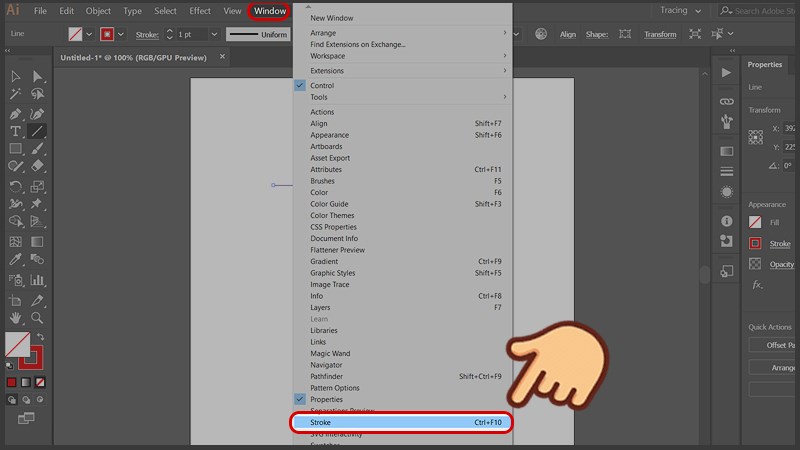
Task: Select the Eraser tool
Action: 38,167
